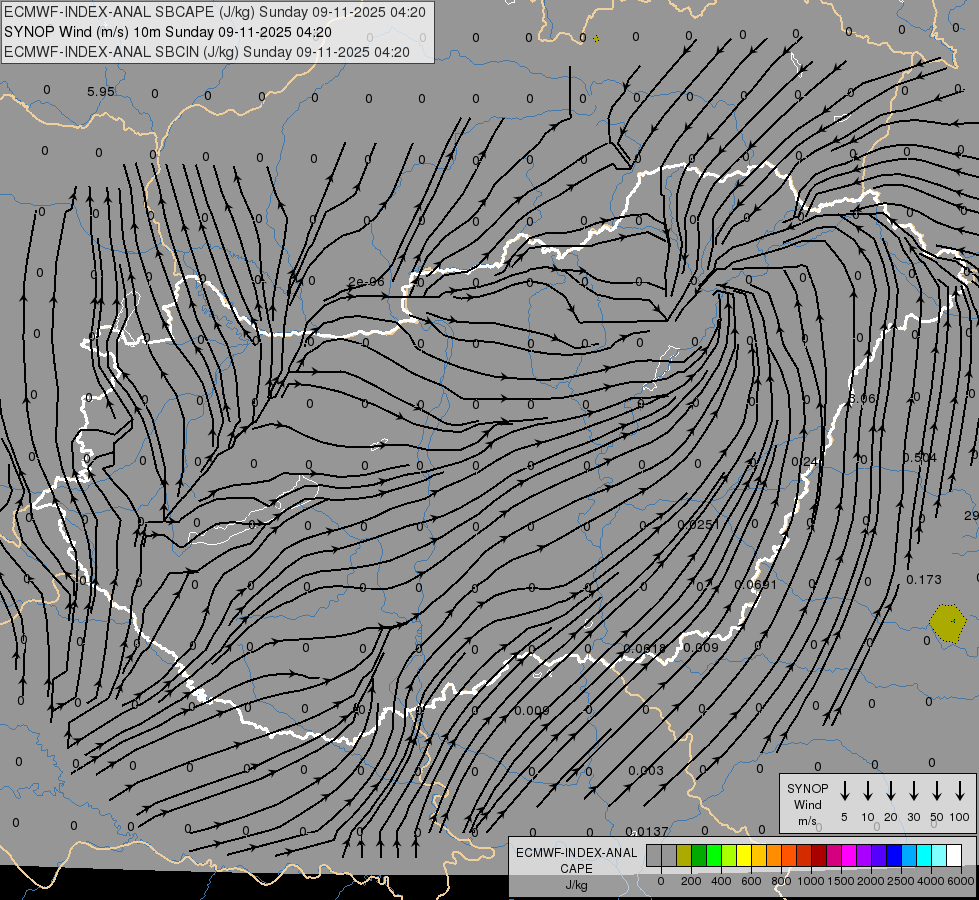Click the 0.0137 value label
Screen dimensions: 979x900
click(x=647, y=832)
